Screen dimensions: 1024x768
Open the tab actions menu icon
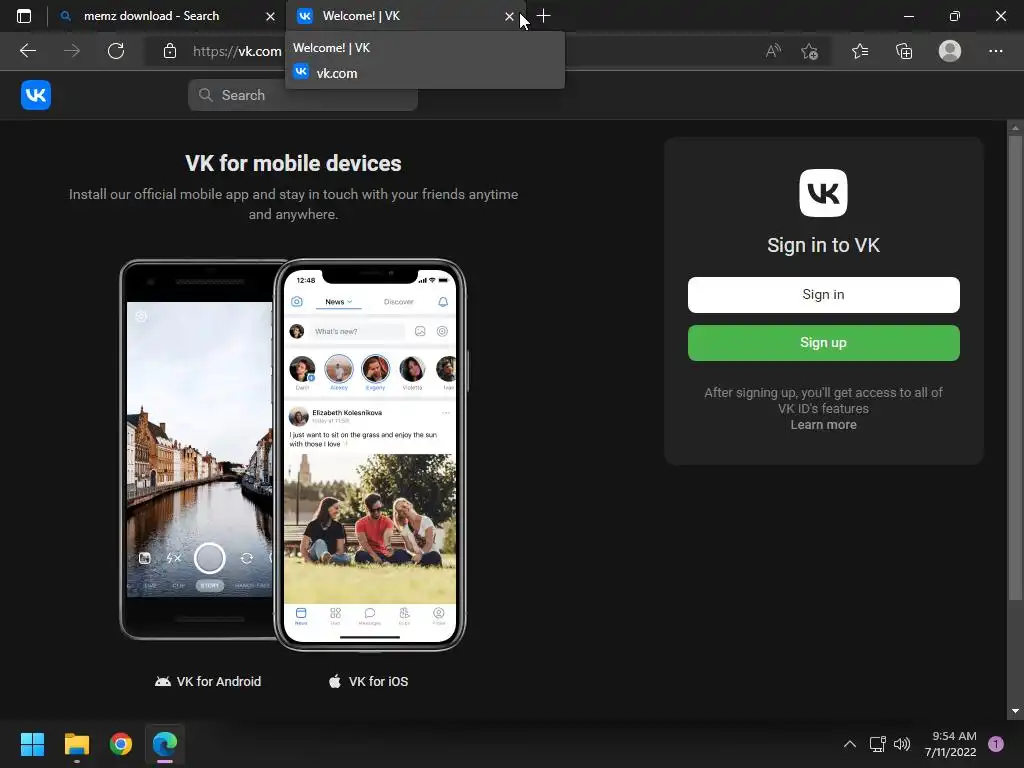[24, 16]
